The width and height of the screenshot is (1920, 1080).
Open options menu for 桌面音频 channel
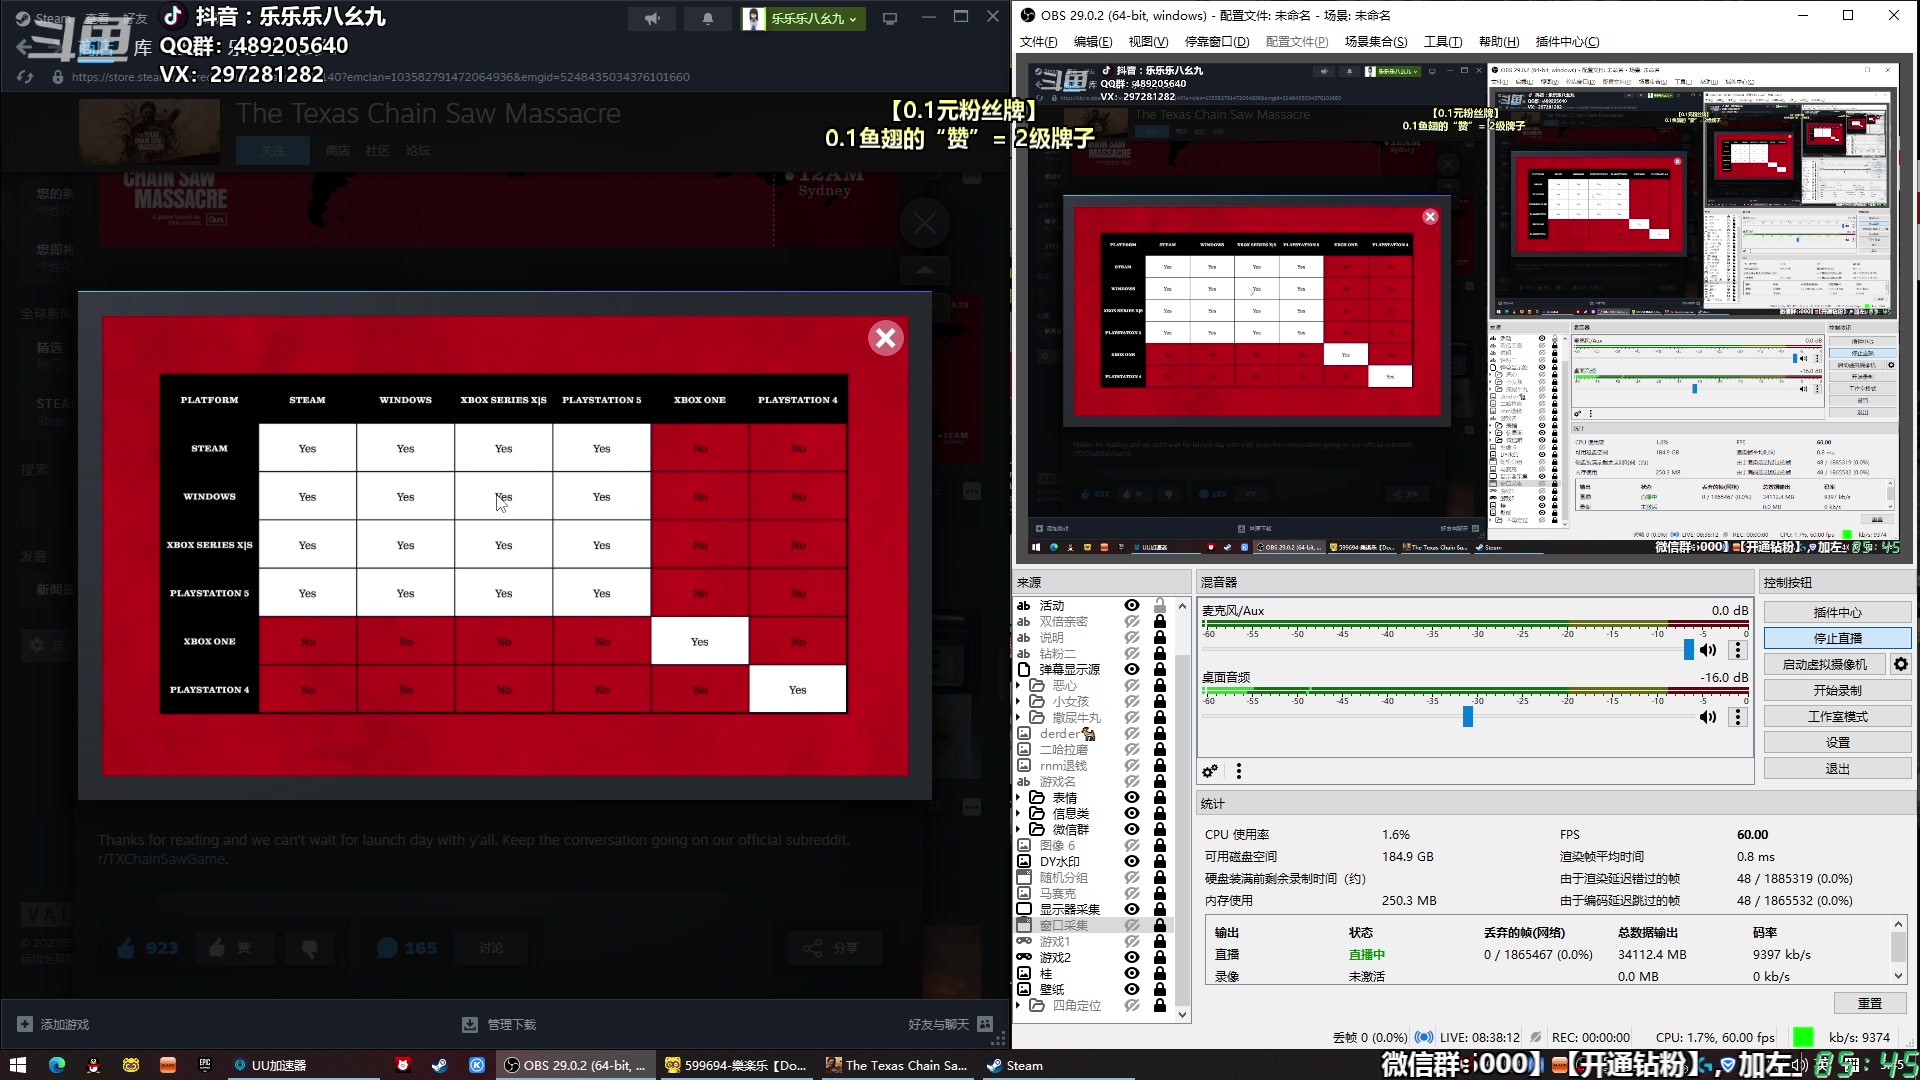click(1738, 717)
